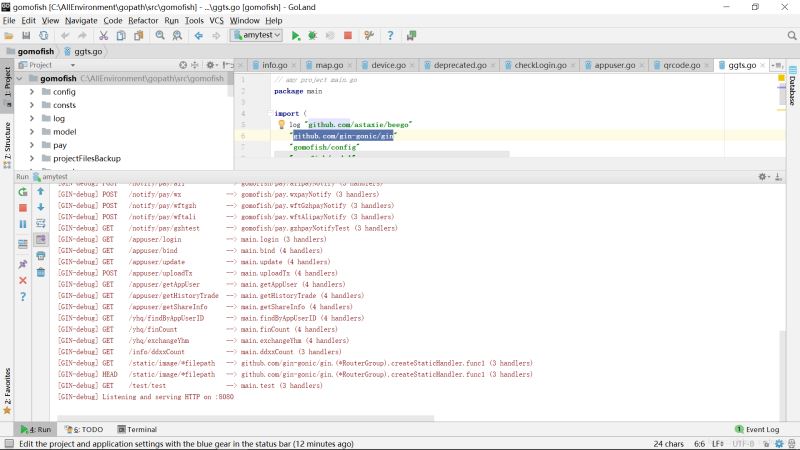Screen dimensions: 800x450
Task: Pause output in the Run panel
Action: point(22,224)
